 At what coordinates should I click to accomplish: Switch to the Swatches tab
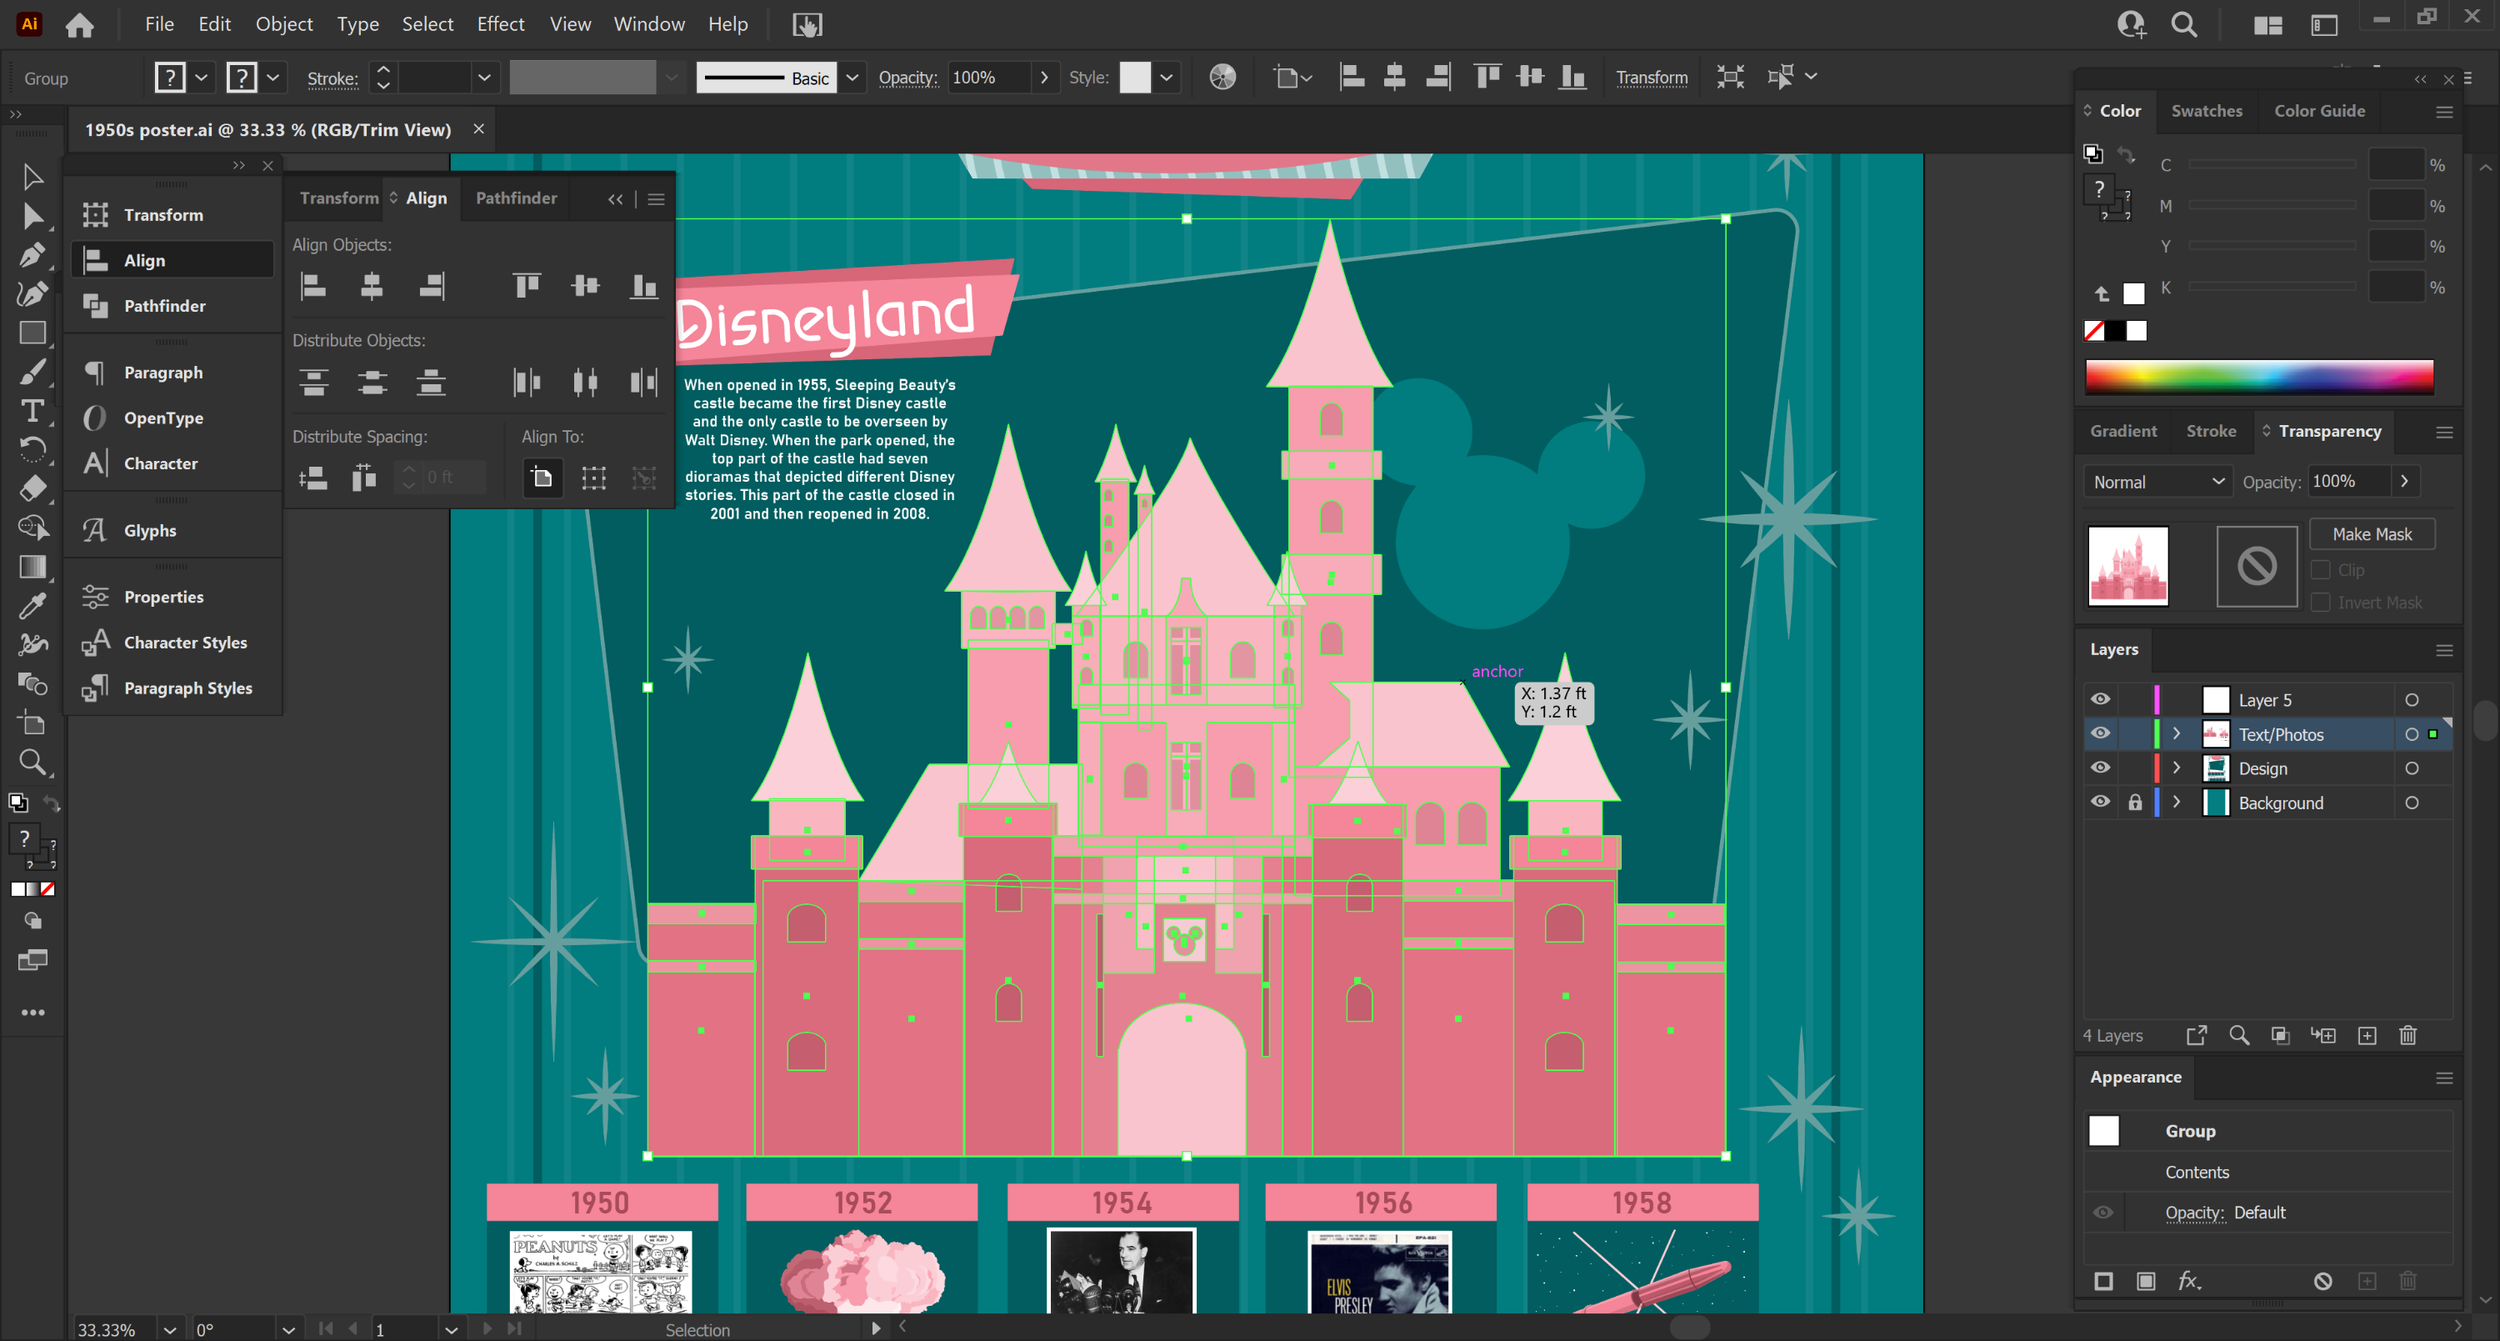tap(2206, 111)
